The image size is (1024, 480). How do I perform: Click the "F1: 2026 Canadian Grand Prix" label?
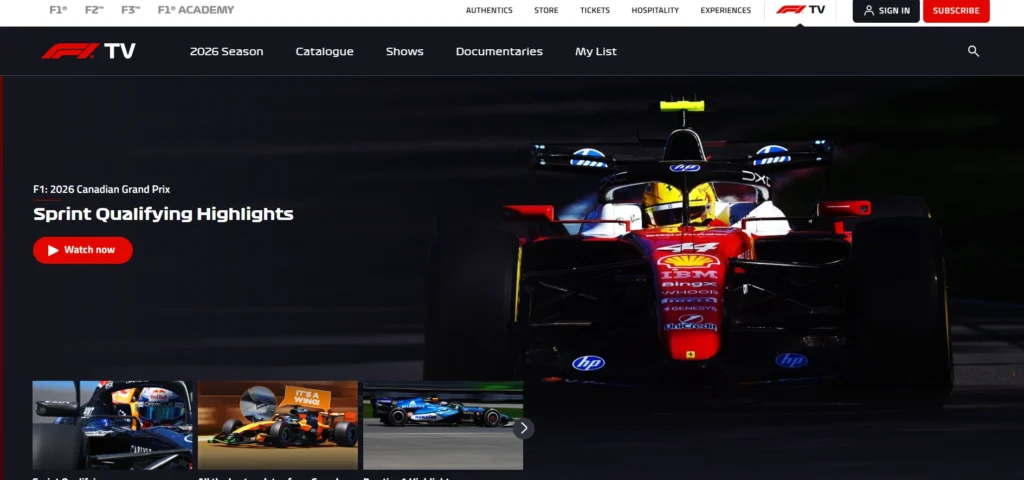pos(102,189)
